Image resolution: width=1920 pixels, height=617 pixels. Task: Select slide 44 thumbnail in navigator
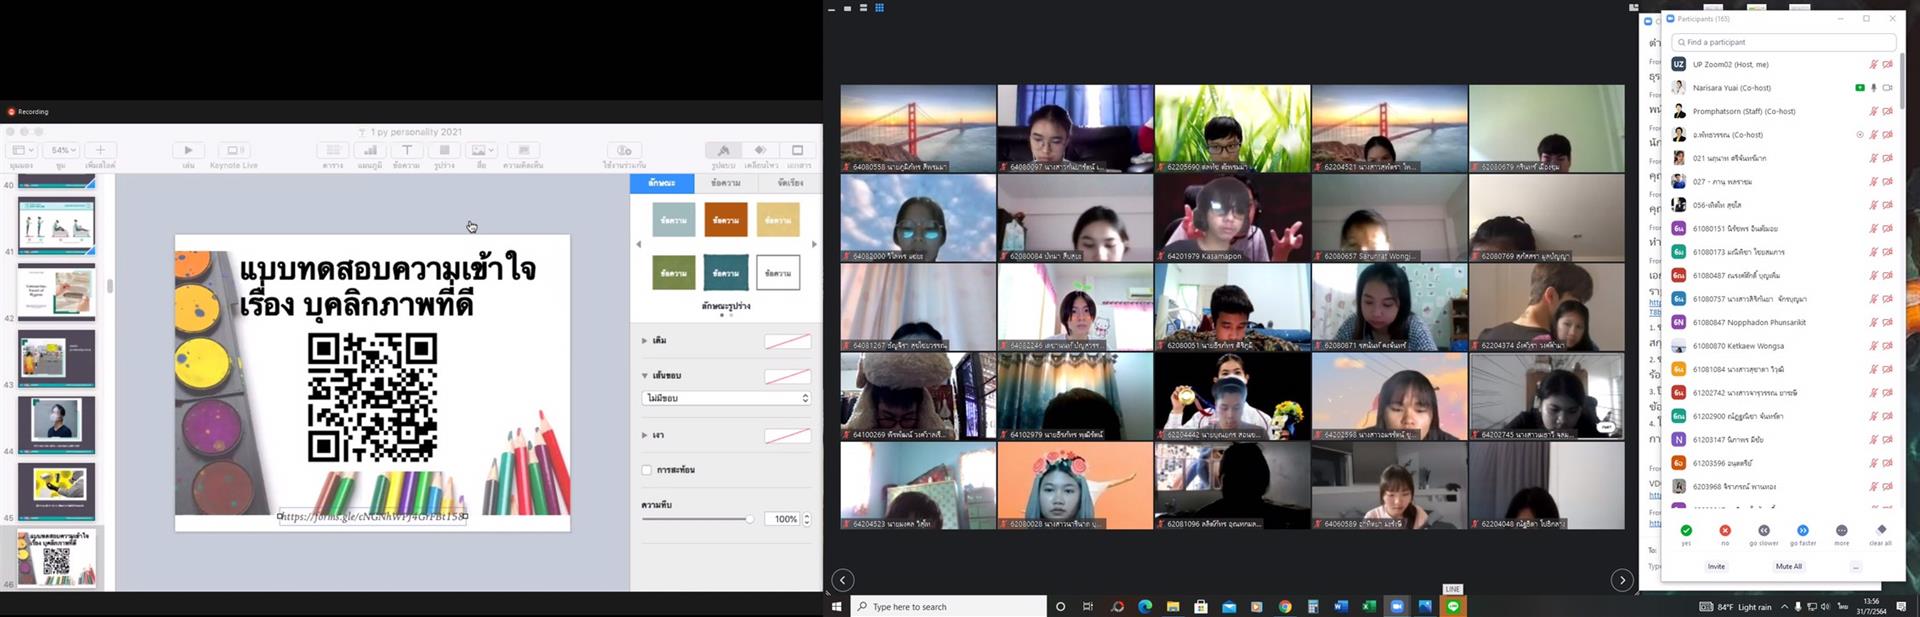[57, 424]
